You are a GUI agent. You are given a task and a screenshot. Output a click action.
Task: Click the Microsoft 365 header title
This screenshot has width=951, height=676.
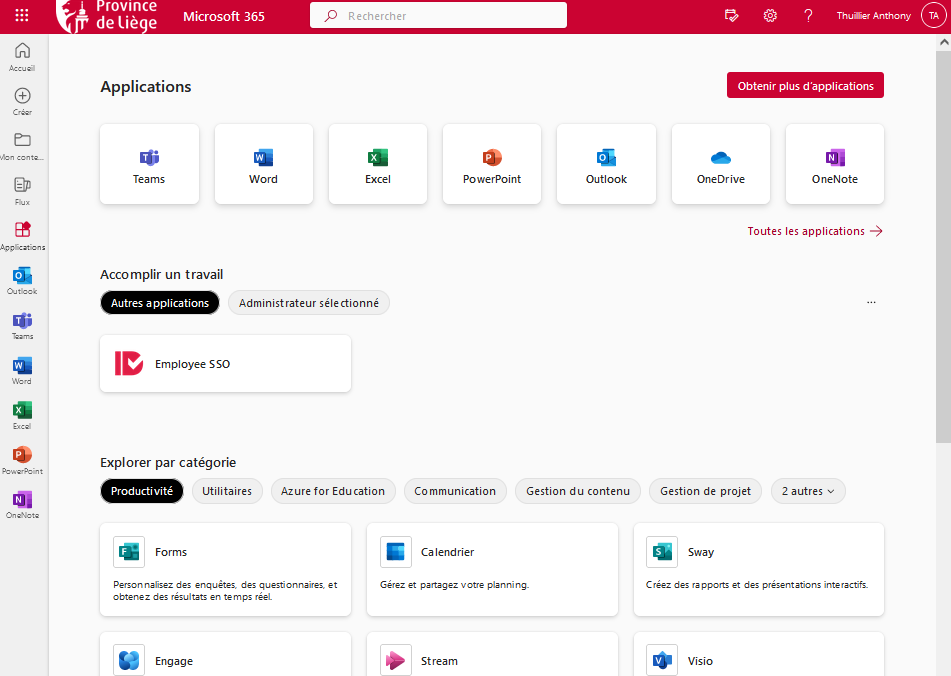click(224, 16)
